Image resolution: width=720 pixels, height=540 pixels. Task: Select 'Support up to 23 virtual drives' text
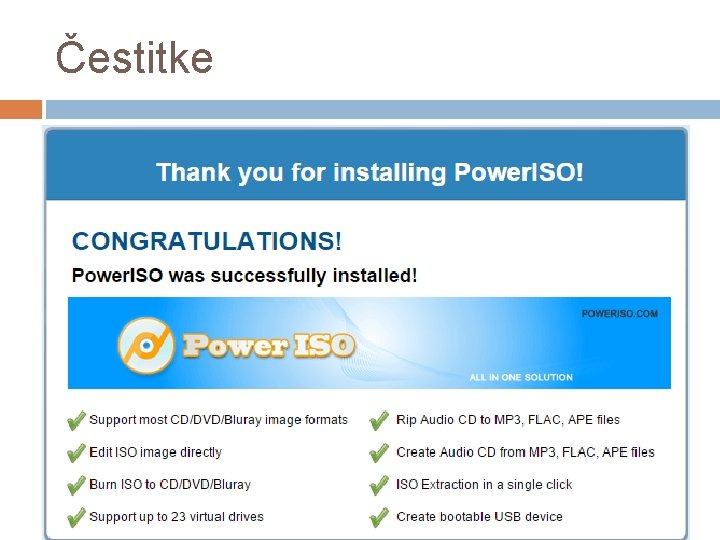tap(176, 517)
